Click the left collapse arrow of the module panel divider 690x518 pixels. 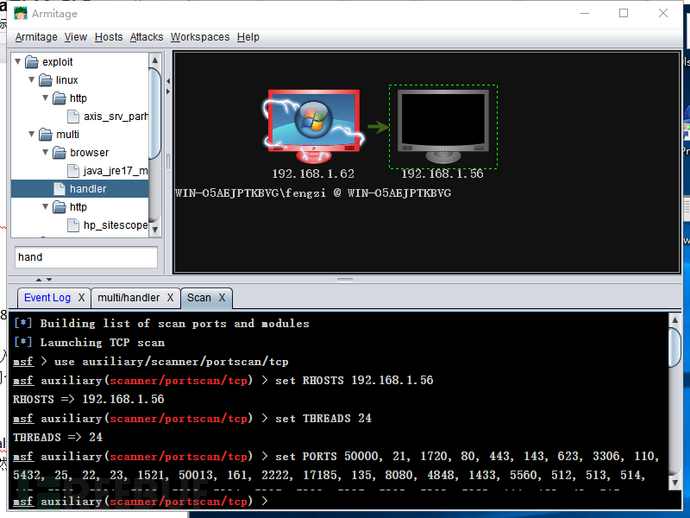(168, 81)
